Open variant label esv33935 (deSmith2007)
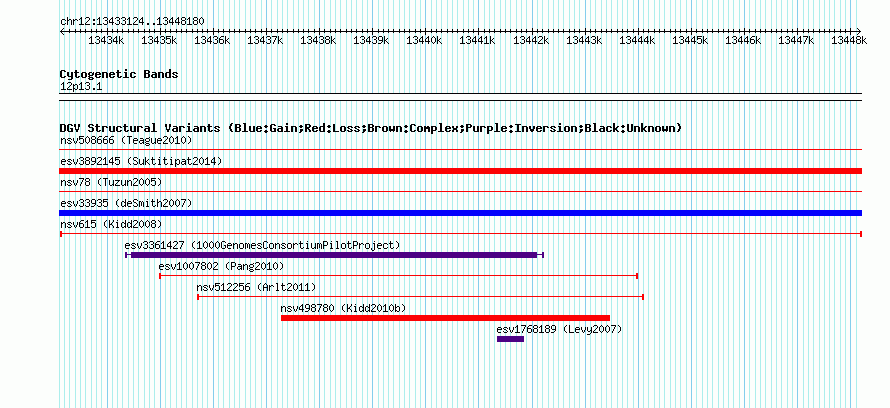This screenshot has height=408, width=890. click(126, 203)
